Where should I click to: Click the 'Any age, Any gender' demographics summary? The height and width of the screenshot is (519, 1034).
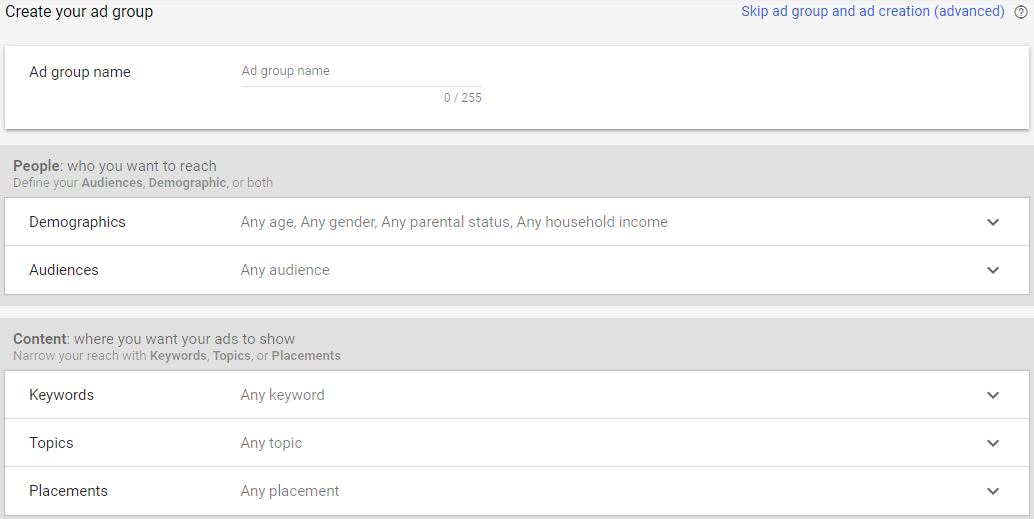click(x=454, y=222)
